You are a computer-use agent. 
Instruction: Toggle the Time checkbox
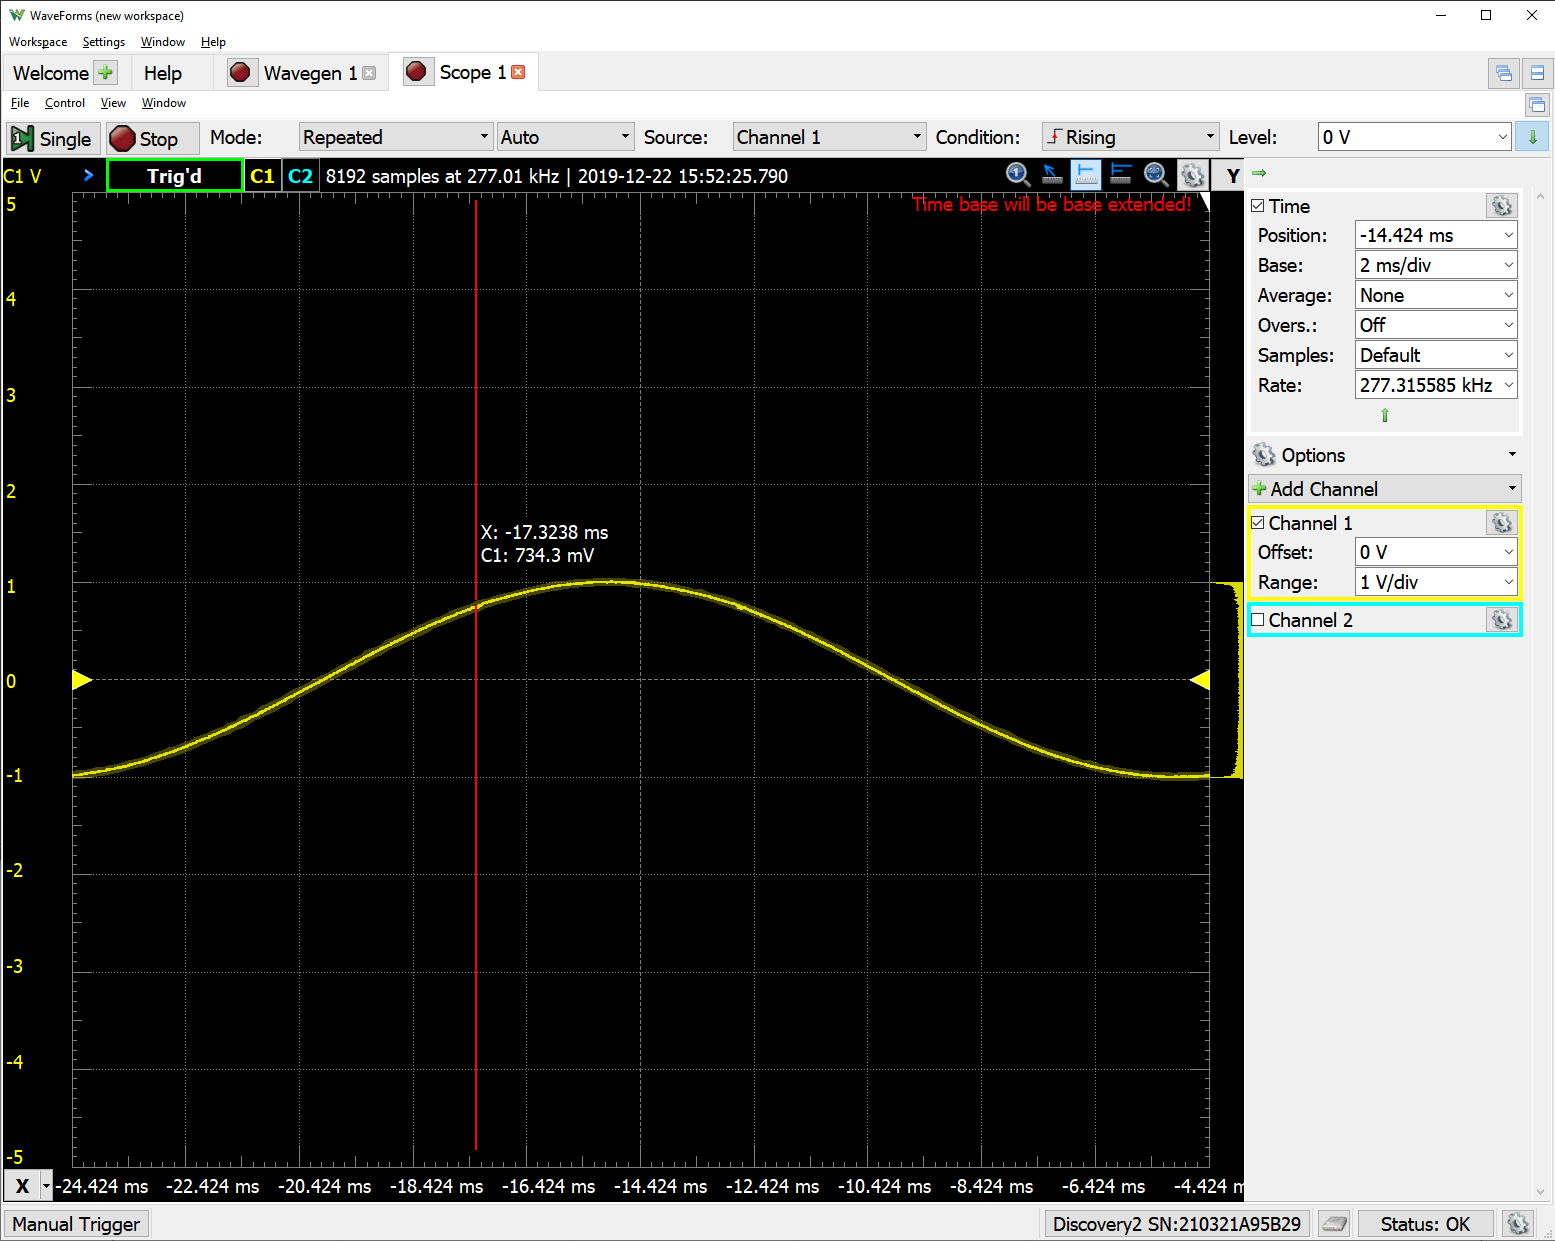pyautogui.click(x=1258, y=206)
